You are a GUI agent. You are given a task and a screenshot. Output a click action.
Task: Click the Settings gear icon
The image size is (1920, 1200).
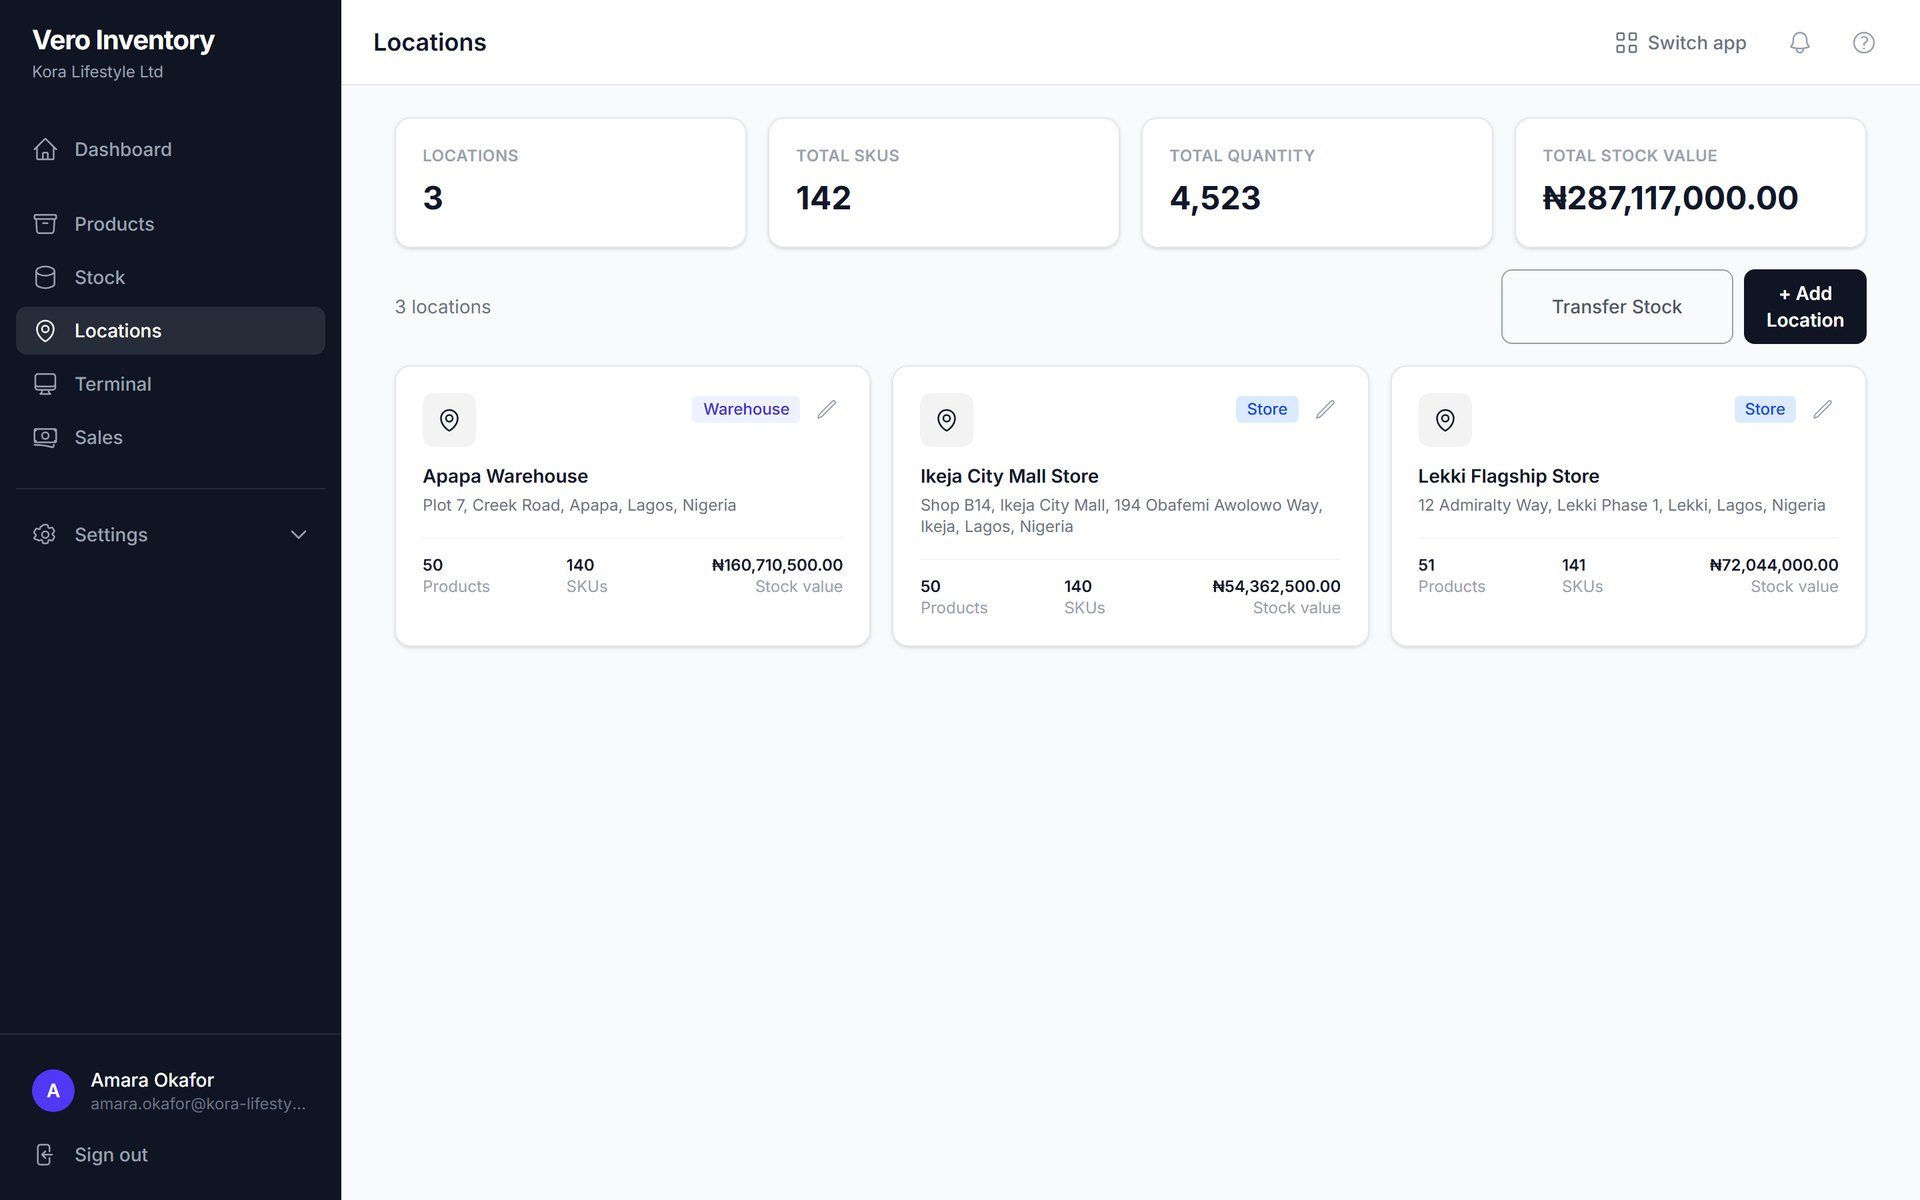click(45, 534)
